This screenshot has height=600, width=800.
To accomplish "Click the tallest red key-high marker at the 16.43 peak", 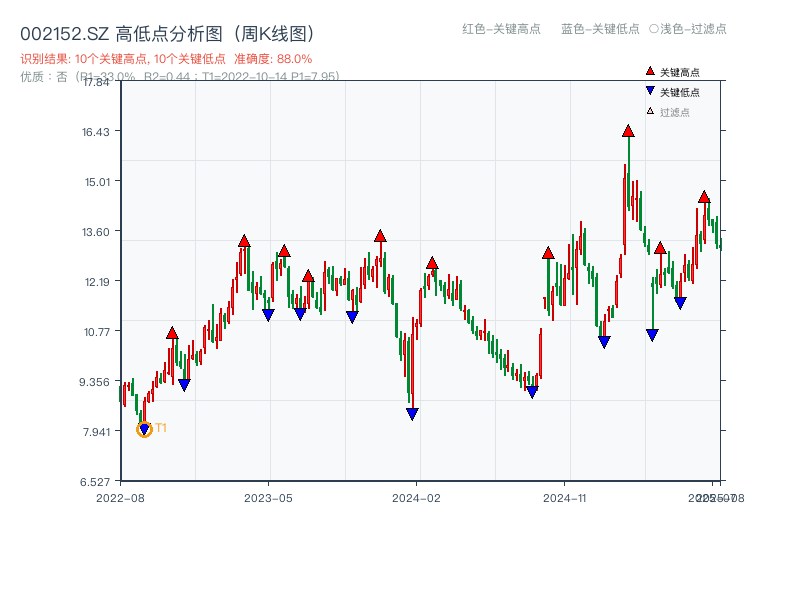I will (x=628, y=131).
